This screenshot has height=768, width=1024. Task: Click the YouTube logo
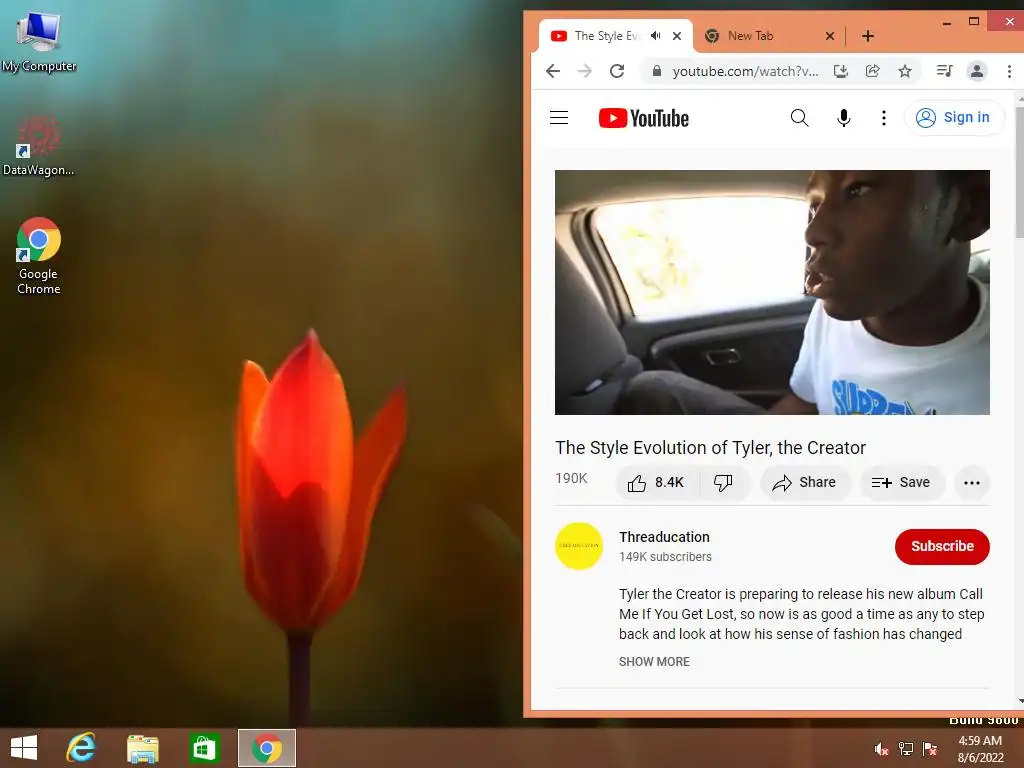(x=644, y=118)
